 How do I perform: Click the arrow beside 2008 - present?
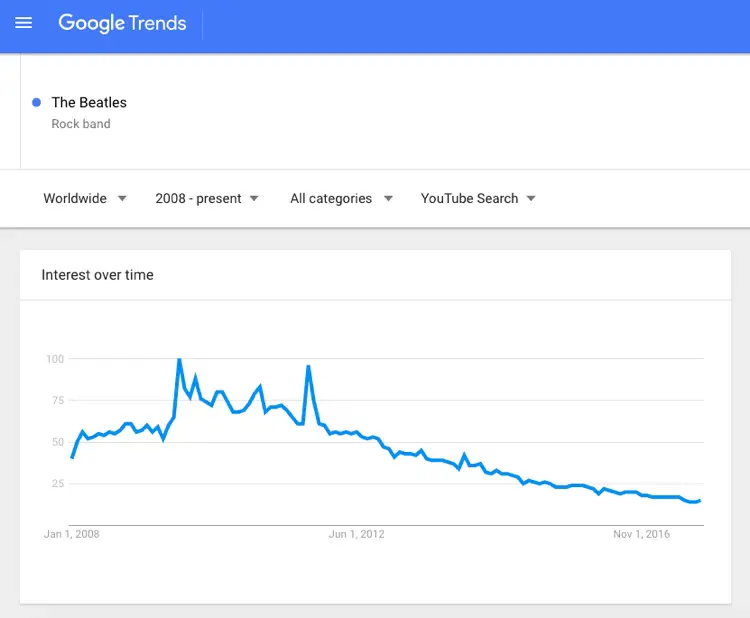tap(254, 199)
